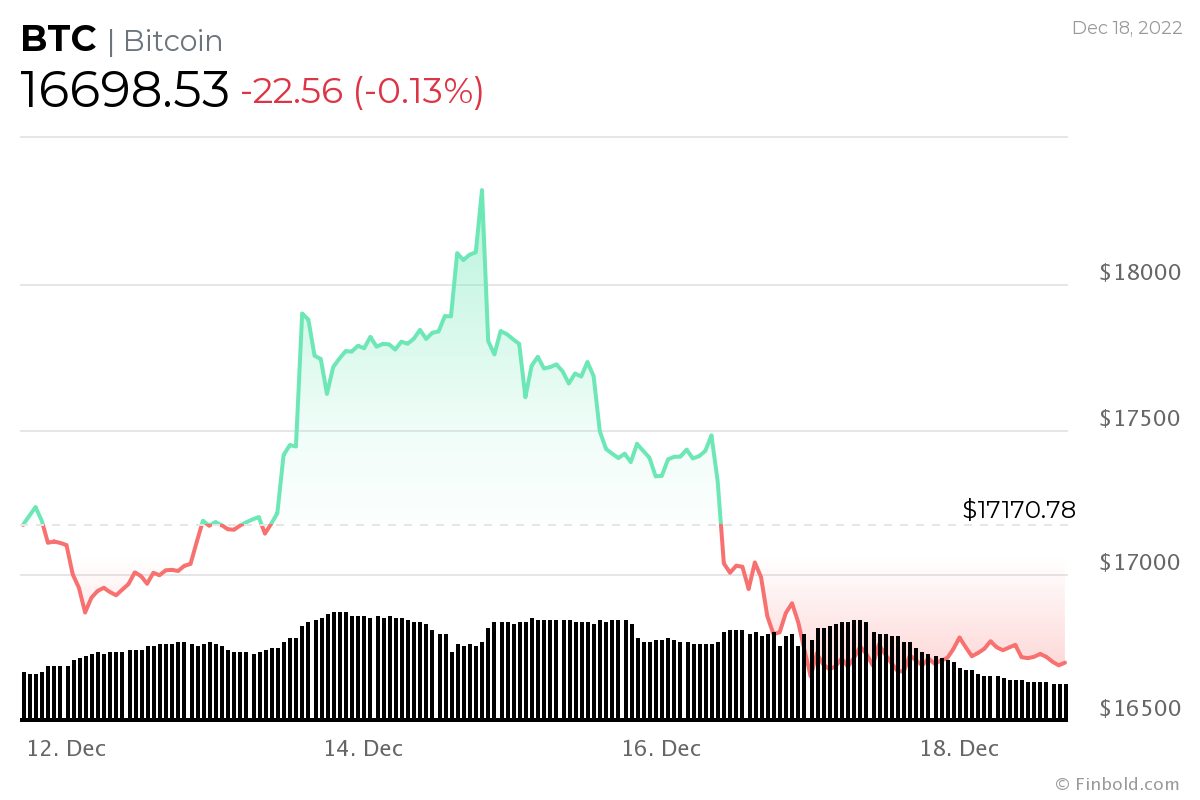Click the $17500 y-axis label
The image size is (1200, 800).
(x=1139, y=418)
